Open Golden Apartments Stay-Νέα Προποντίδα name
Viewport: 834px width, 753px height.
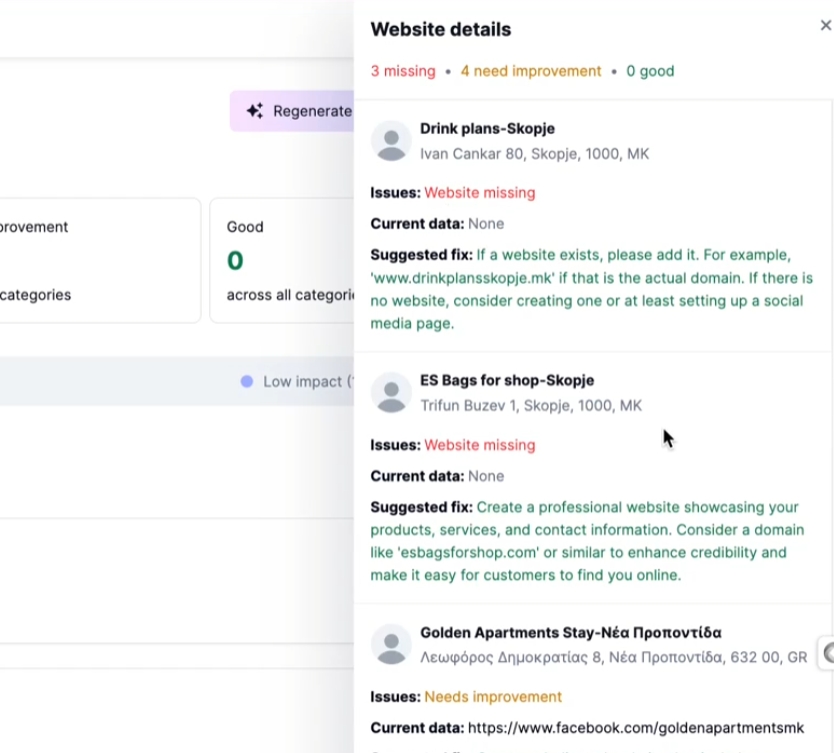tap(571, 633)
